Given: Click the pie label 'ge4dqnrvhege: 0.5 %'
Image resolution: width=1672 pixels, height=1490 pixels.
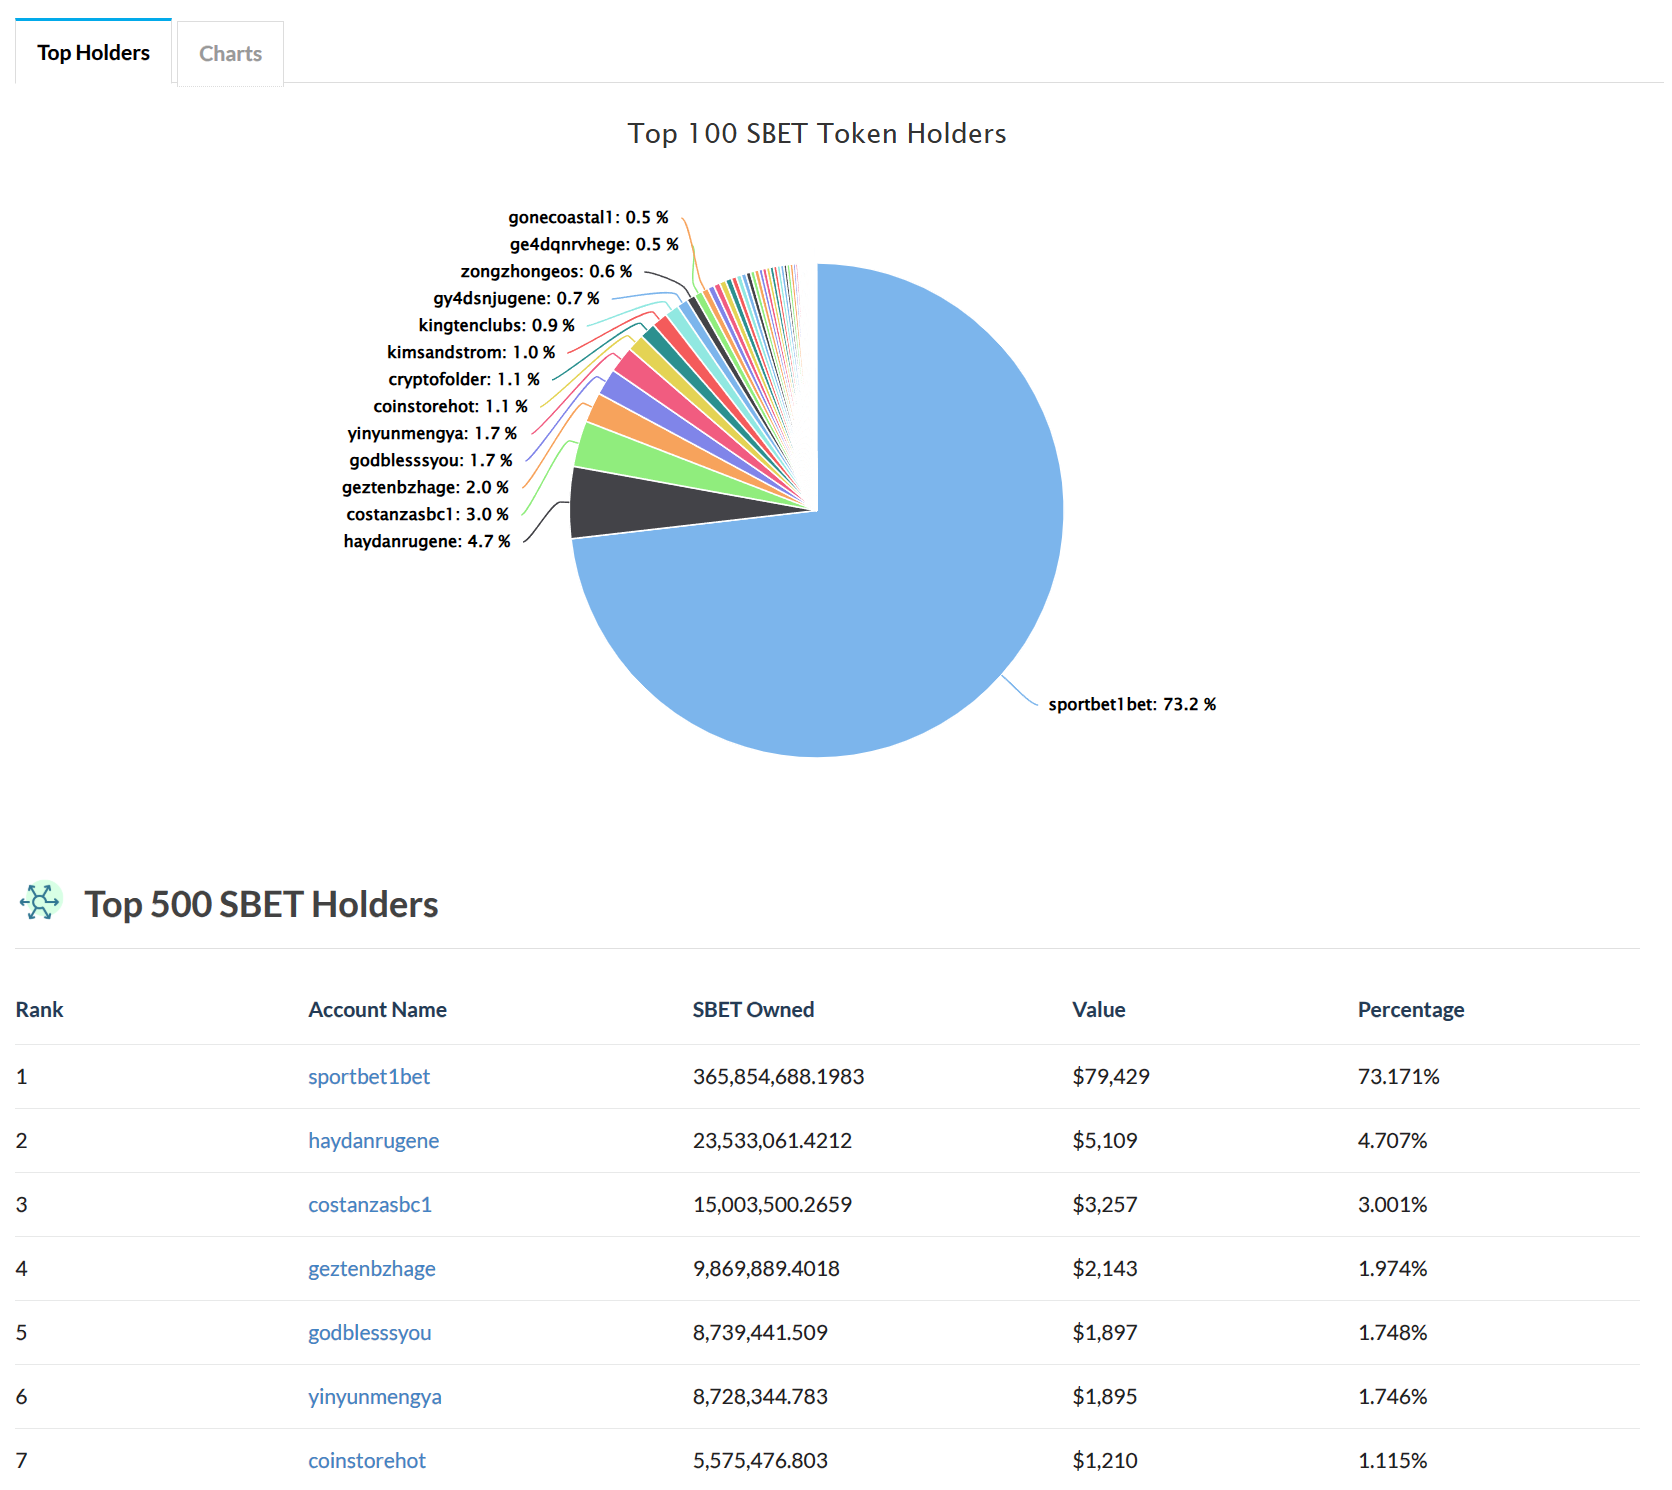Looking at the screenshot, I should (x=594, y=244).
